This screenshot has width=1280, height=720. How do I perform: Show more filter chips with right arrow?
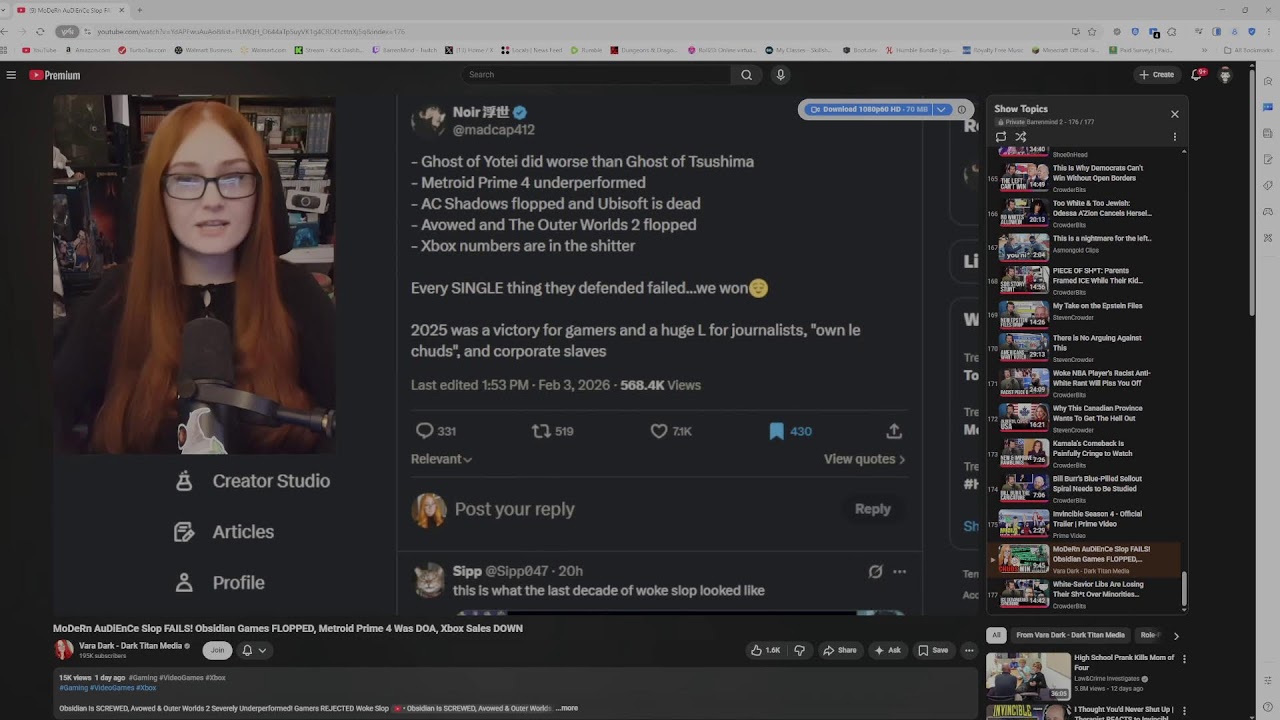1176,635
